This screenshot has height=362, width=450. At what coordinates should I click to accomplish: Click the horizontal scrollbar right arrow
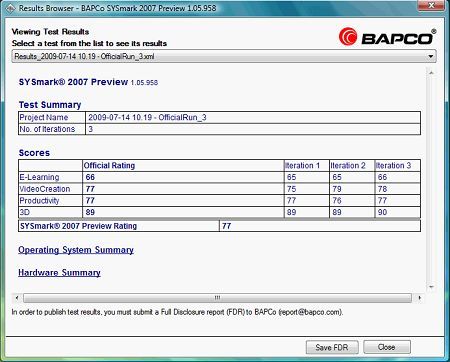(x=419, y=298)
